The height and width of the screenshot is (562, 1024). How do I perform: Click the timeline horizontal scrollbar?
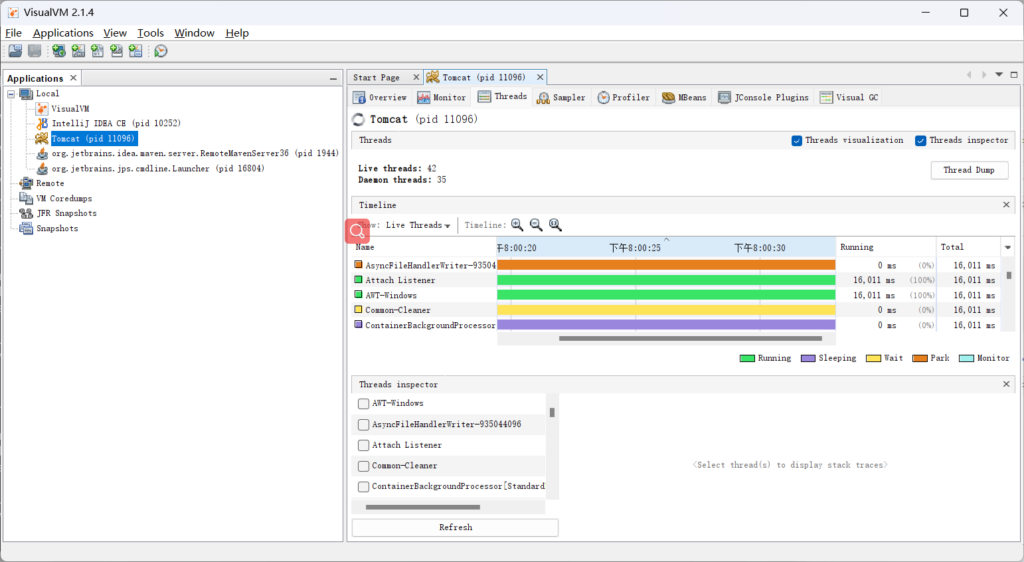click(x=690, y=339)
